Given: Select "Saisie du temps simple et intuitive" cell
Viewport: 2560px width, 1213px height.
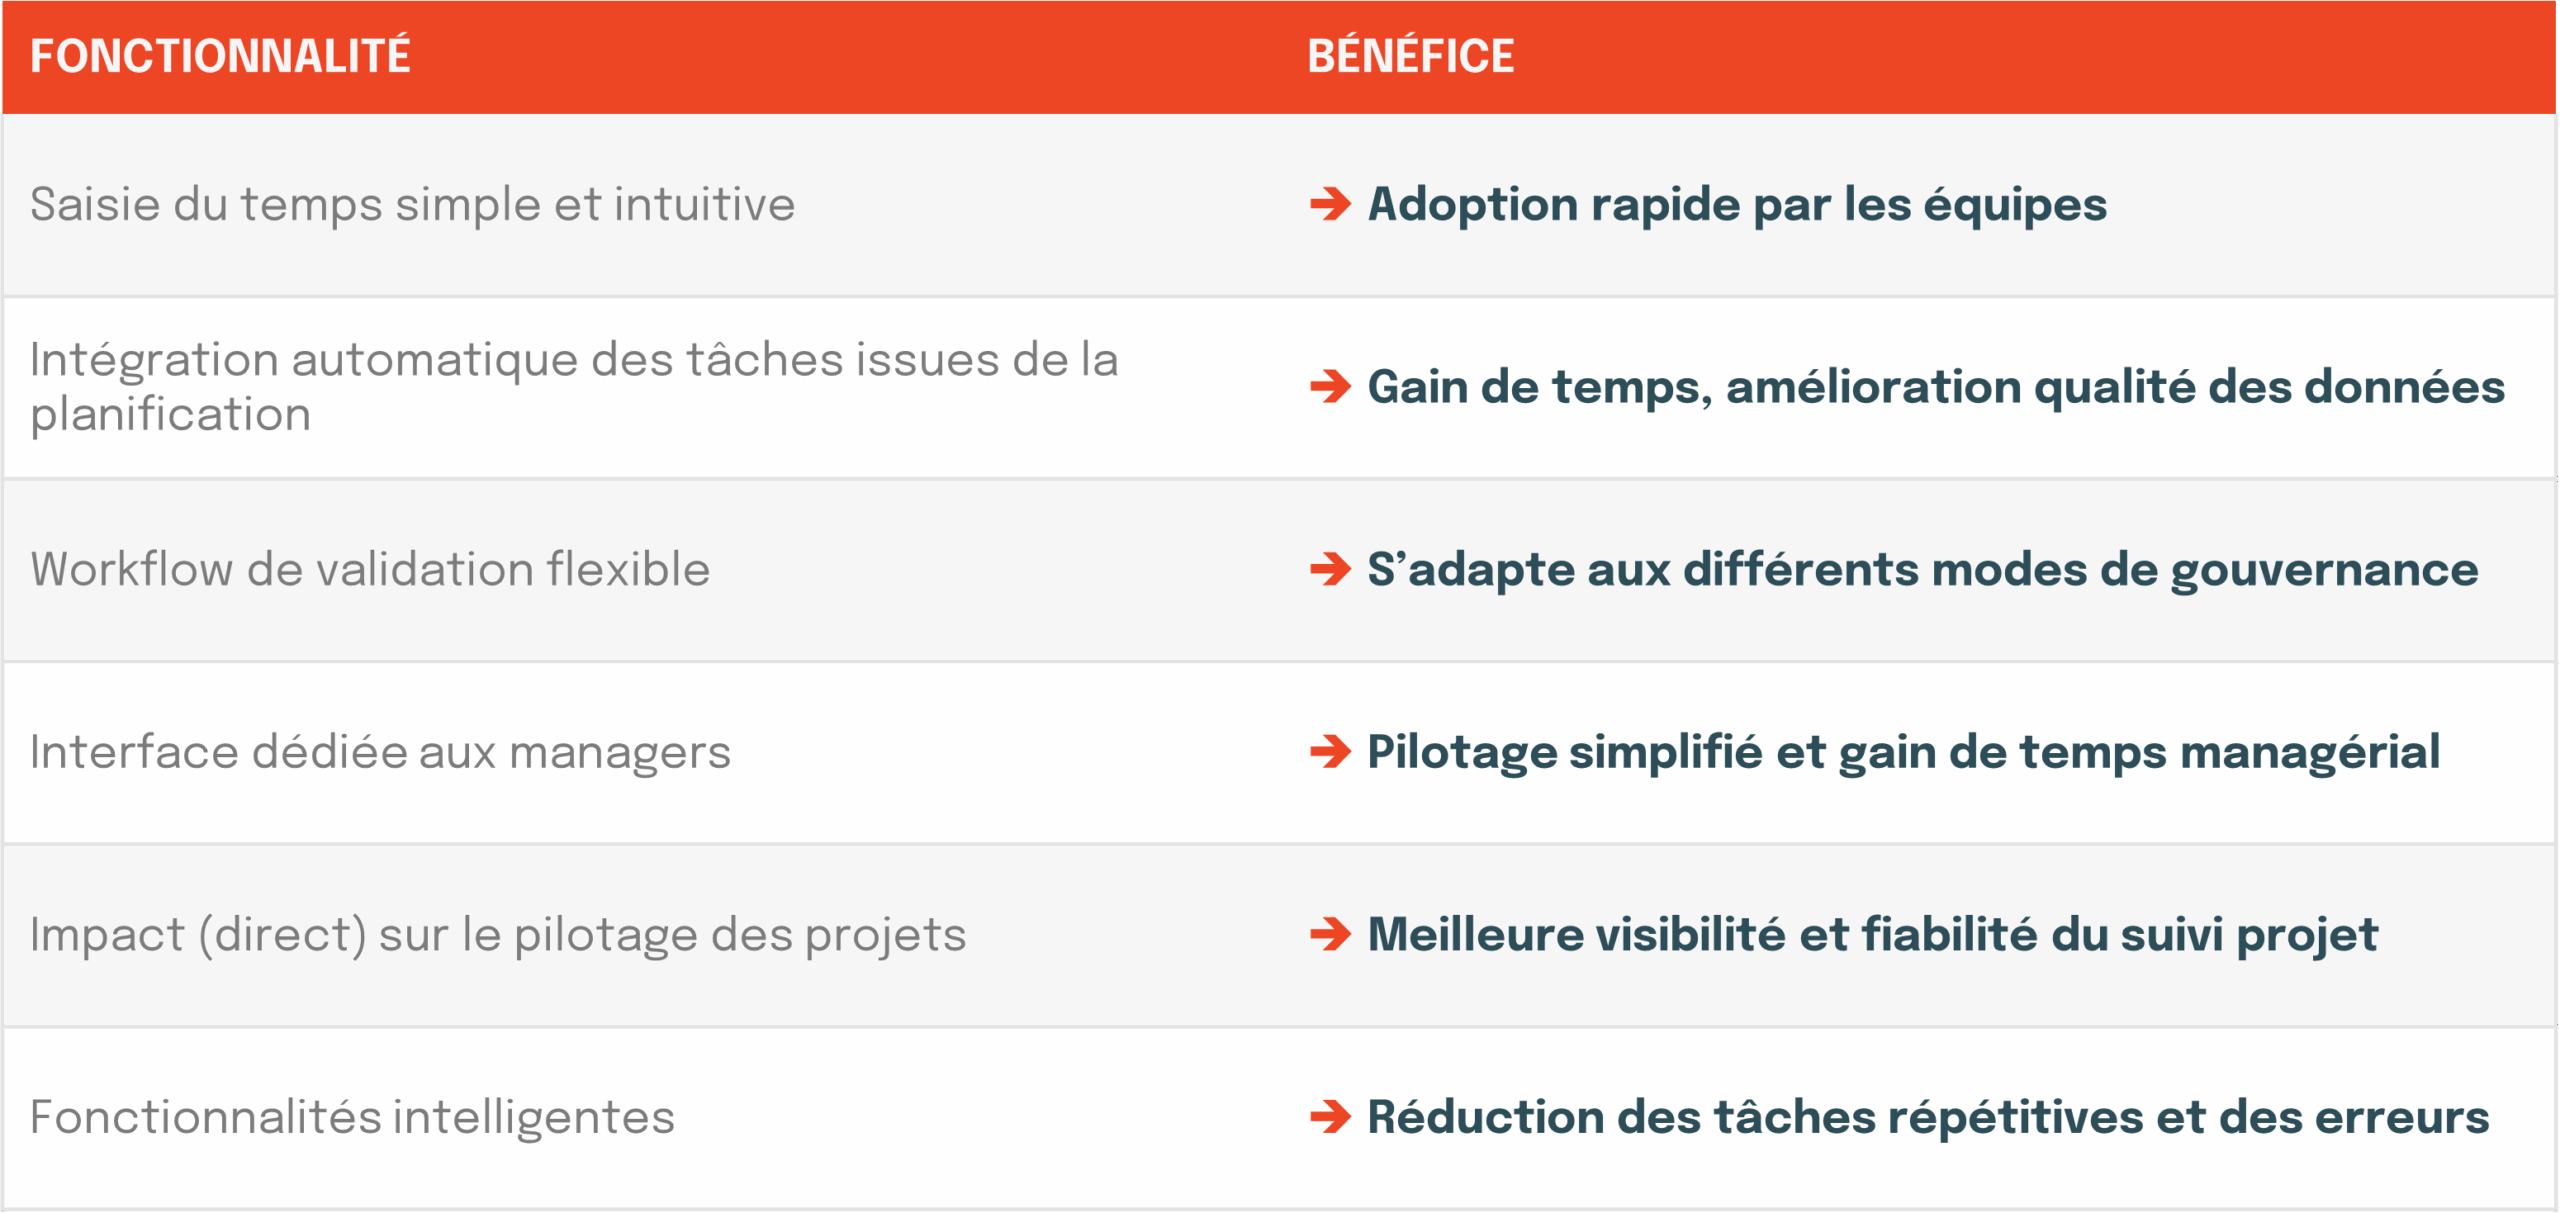Looking at the screenshot, I should coord(412,204).
